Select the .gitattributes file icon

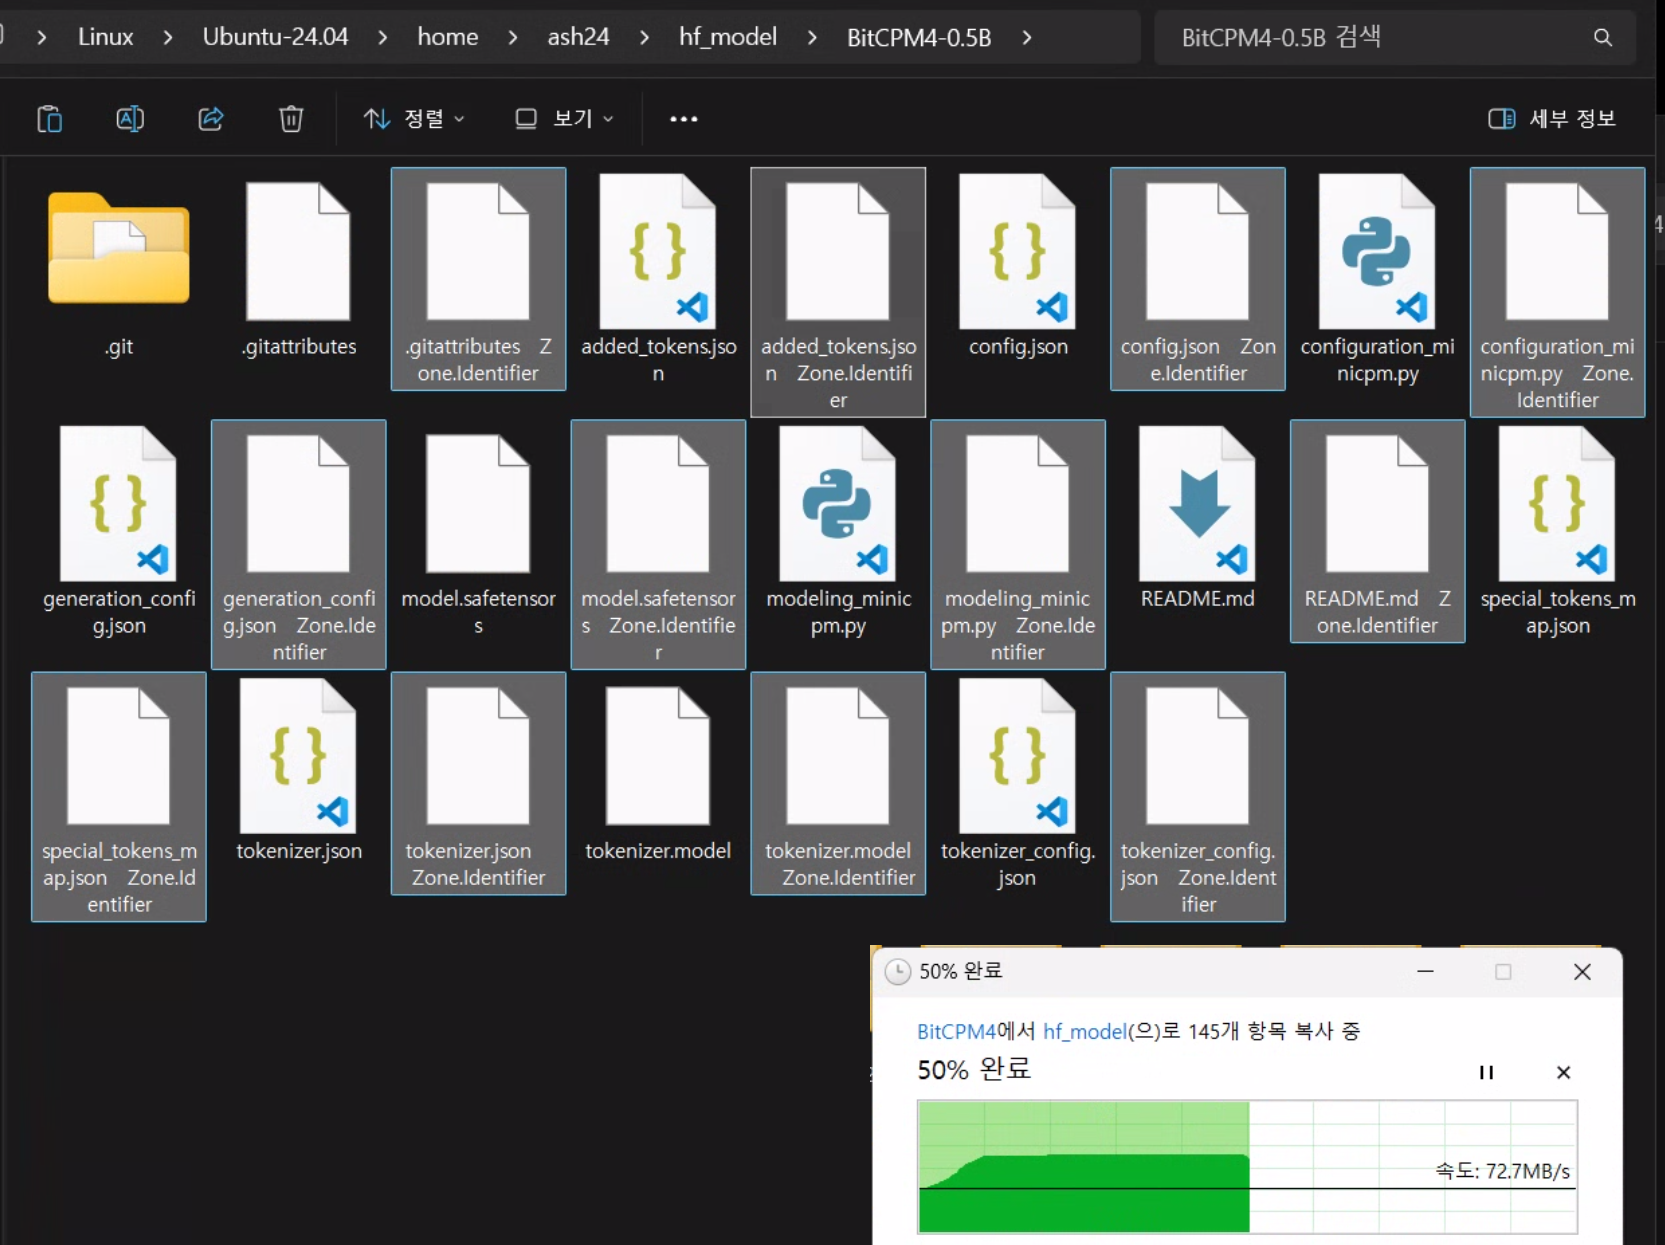[299, 251]
